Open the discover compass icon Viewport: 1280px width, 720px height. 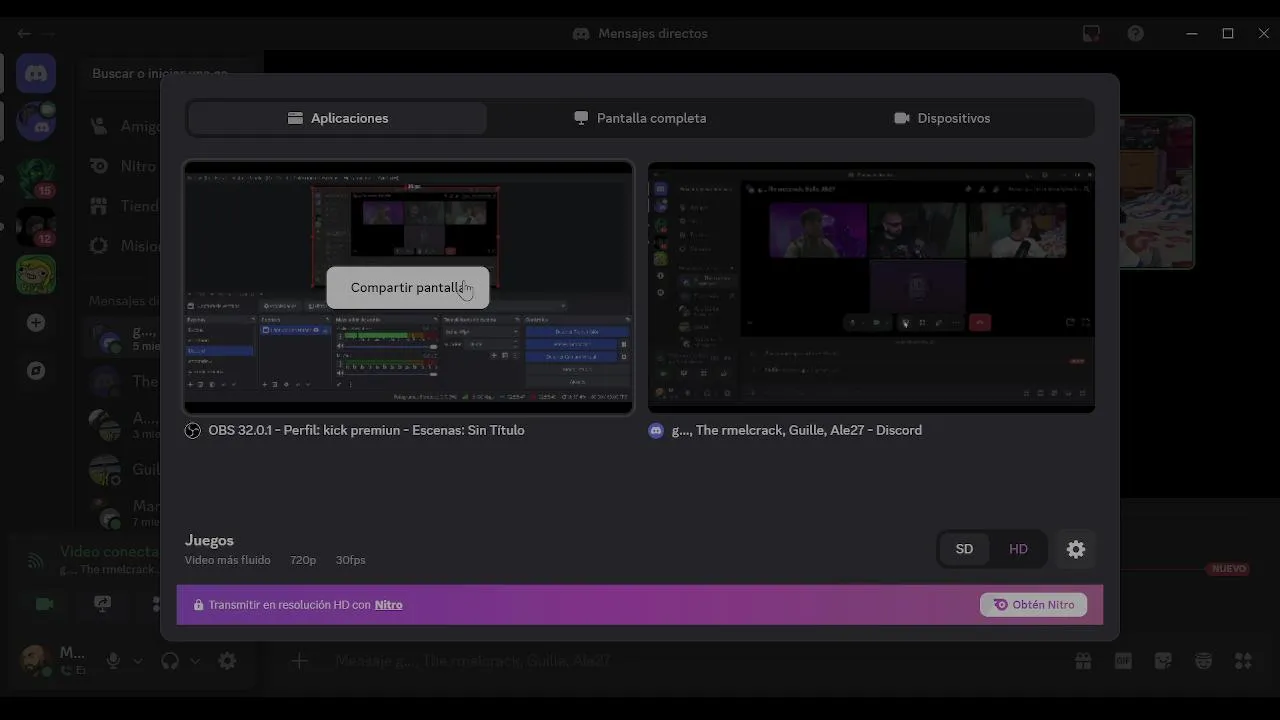(x=36, y=371)
